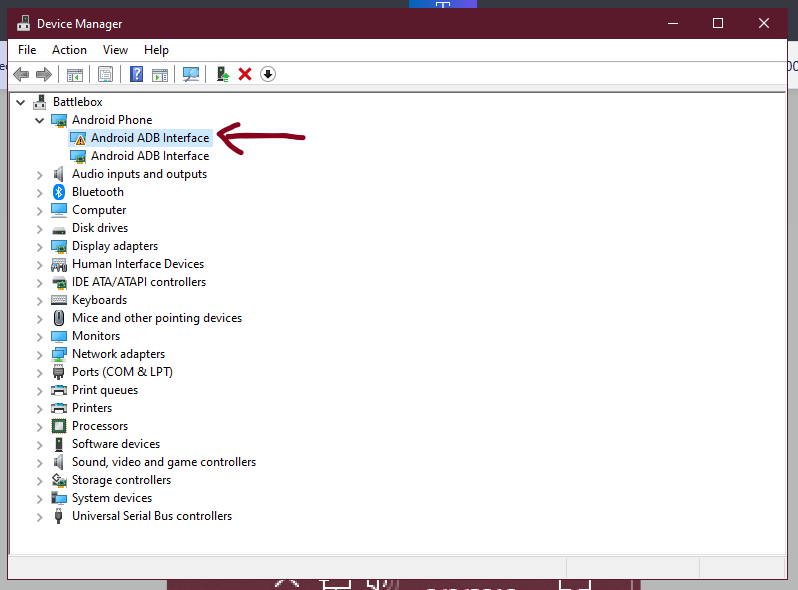Screen dimensions: 798x590
Task: Select the System devices label
Action: [x=112, y=498]
